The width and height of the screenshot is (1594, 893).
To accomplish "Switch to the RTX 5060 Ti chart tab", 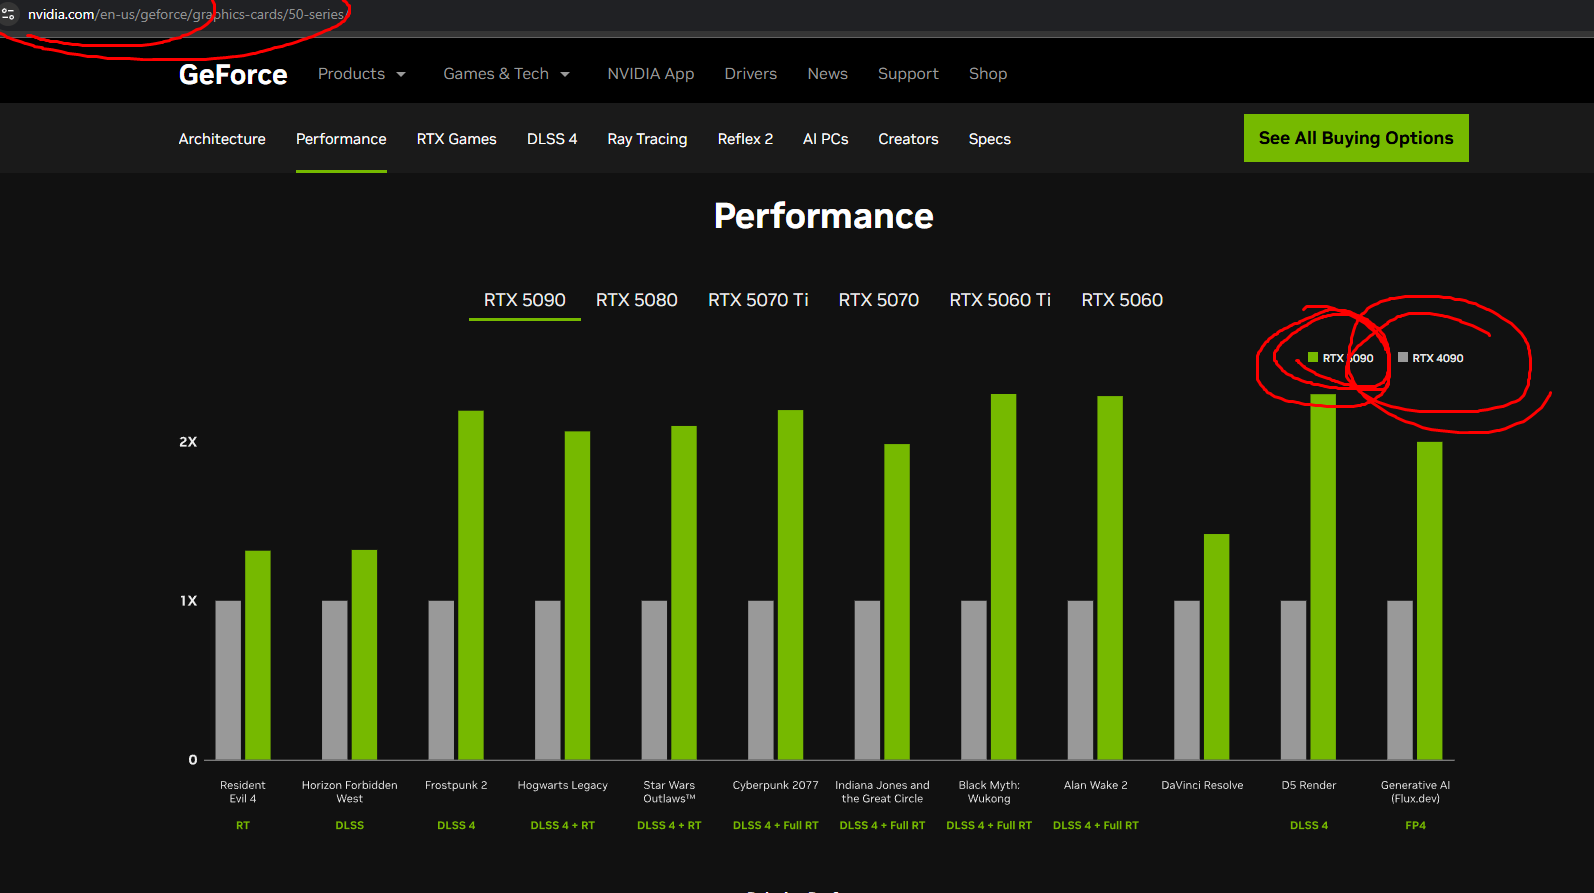I will click(1000, 300).
